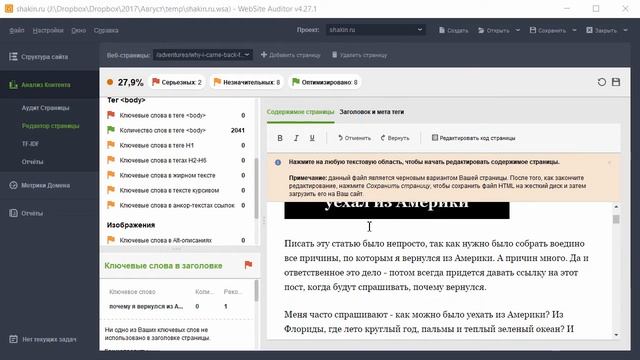Click the refresh analysis icon
Screen dimensions: 640x360
pyautogui.click(x=602, y=82)
